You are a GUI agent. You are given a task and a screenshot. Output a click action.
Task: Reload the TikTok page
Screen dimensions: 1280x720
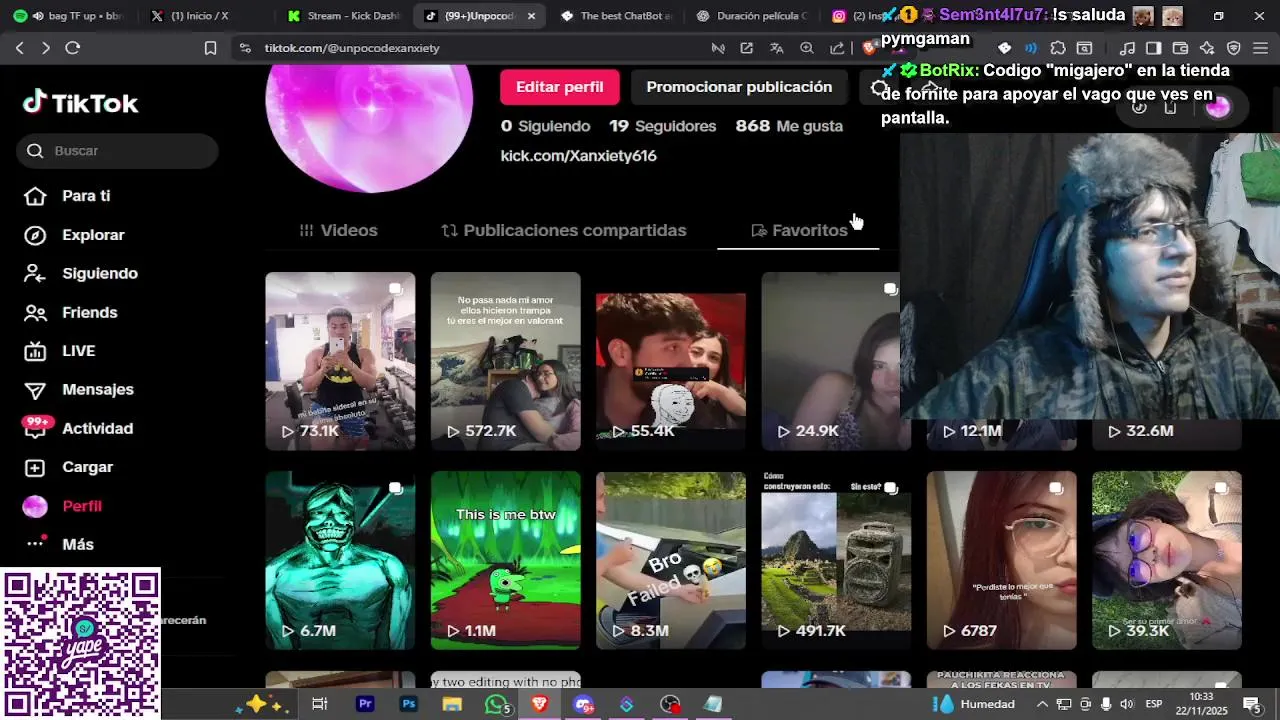[72, 48]
